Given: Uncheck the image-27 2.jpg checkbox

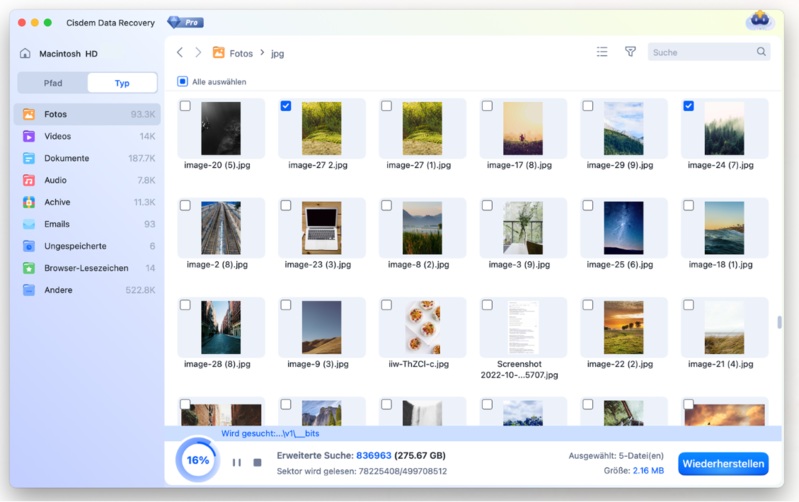Looking at the screenshot, I should point(286,106).
